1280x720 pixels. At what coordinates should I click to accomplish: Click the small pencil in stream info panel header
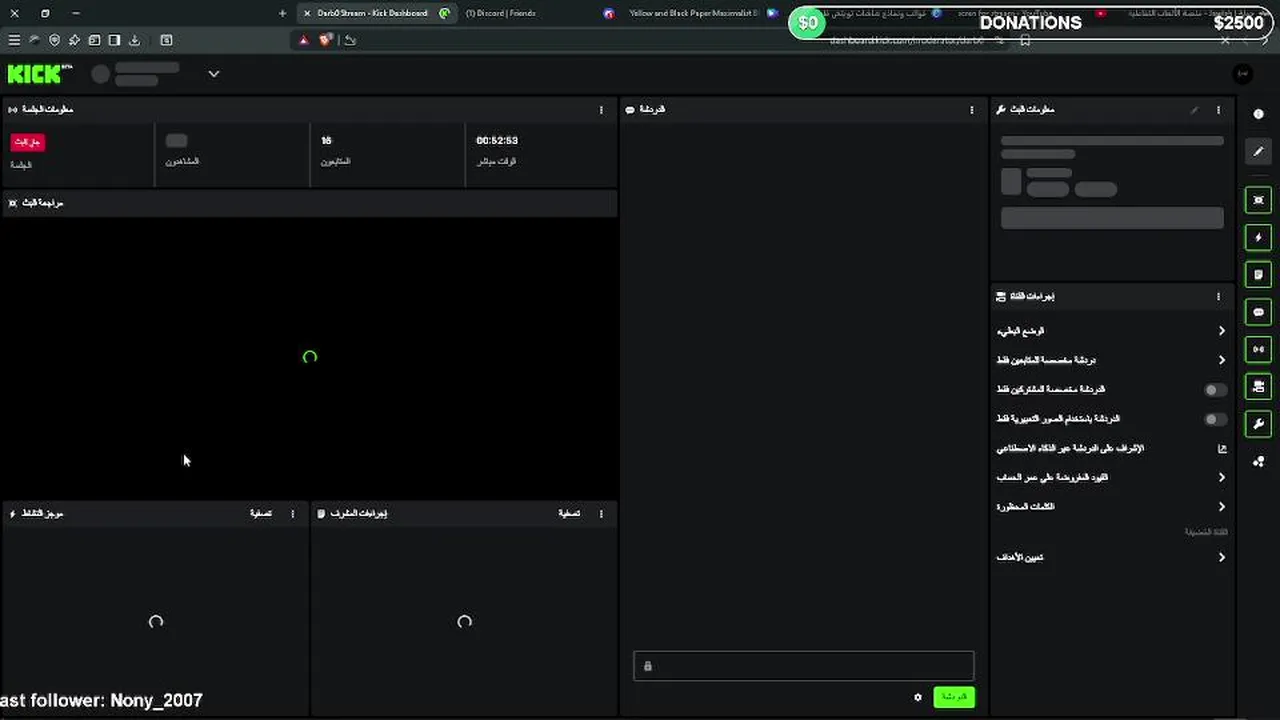(x=1194, y=110)
